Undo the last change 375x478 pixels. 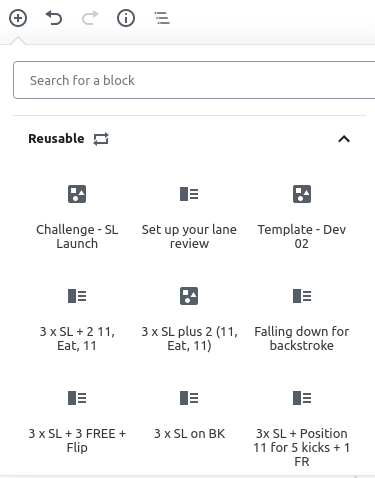click(x=54, y=18)
